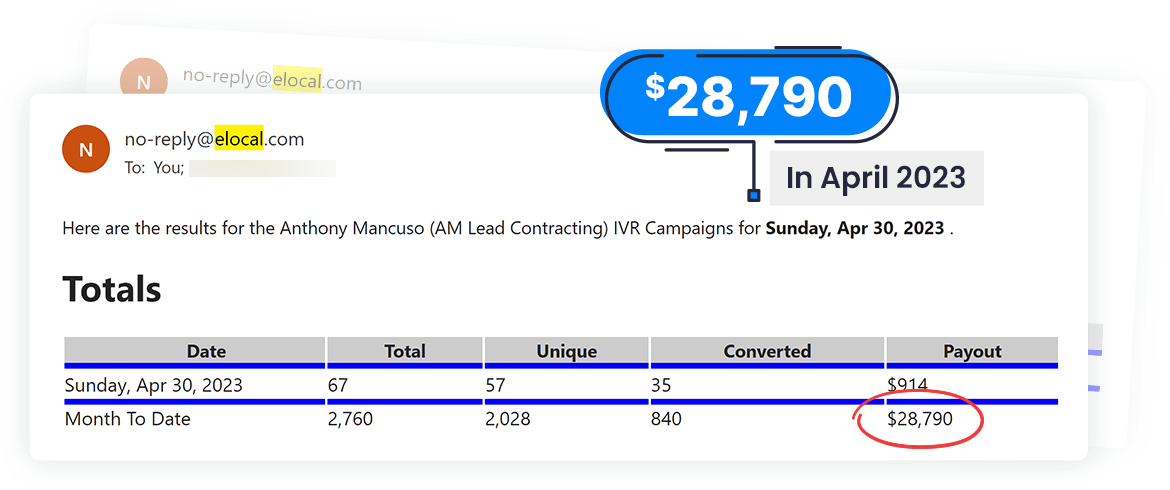1170x490 pixels.
Task: Click the Sunday, Apr 30, 2023 date cell
Action: (x=153, y=385)
